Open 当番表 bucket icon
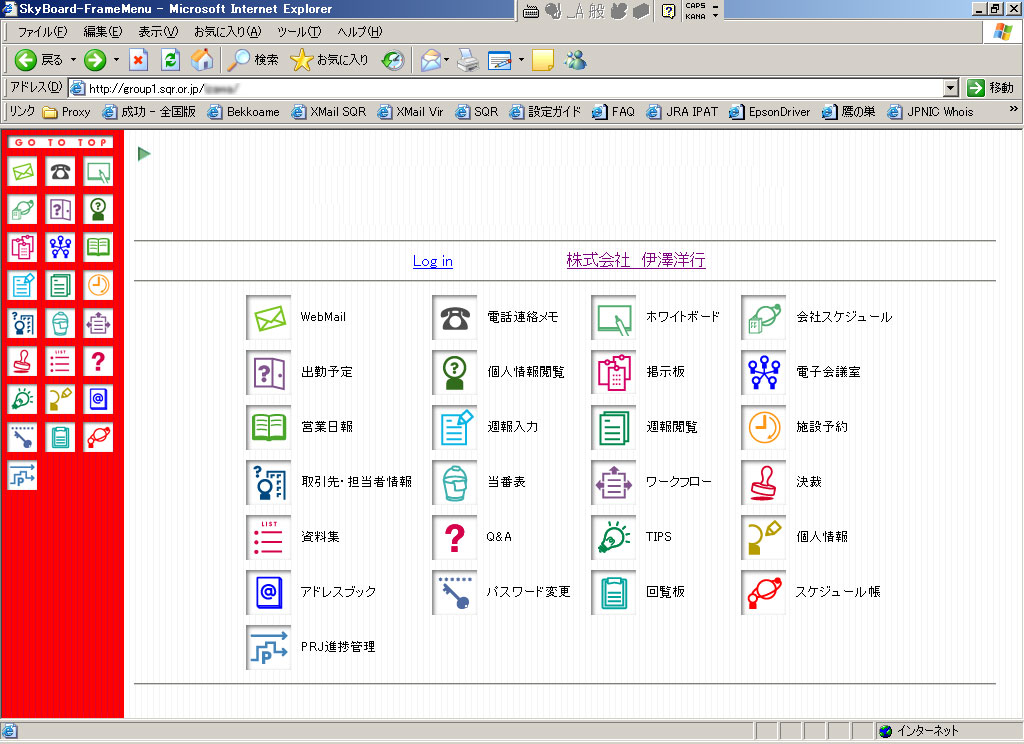The width and height of the screenshot is (1024, 744). 455,482
